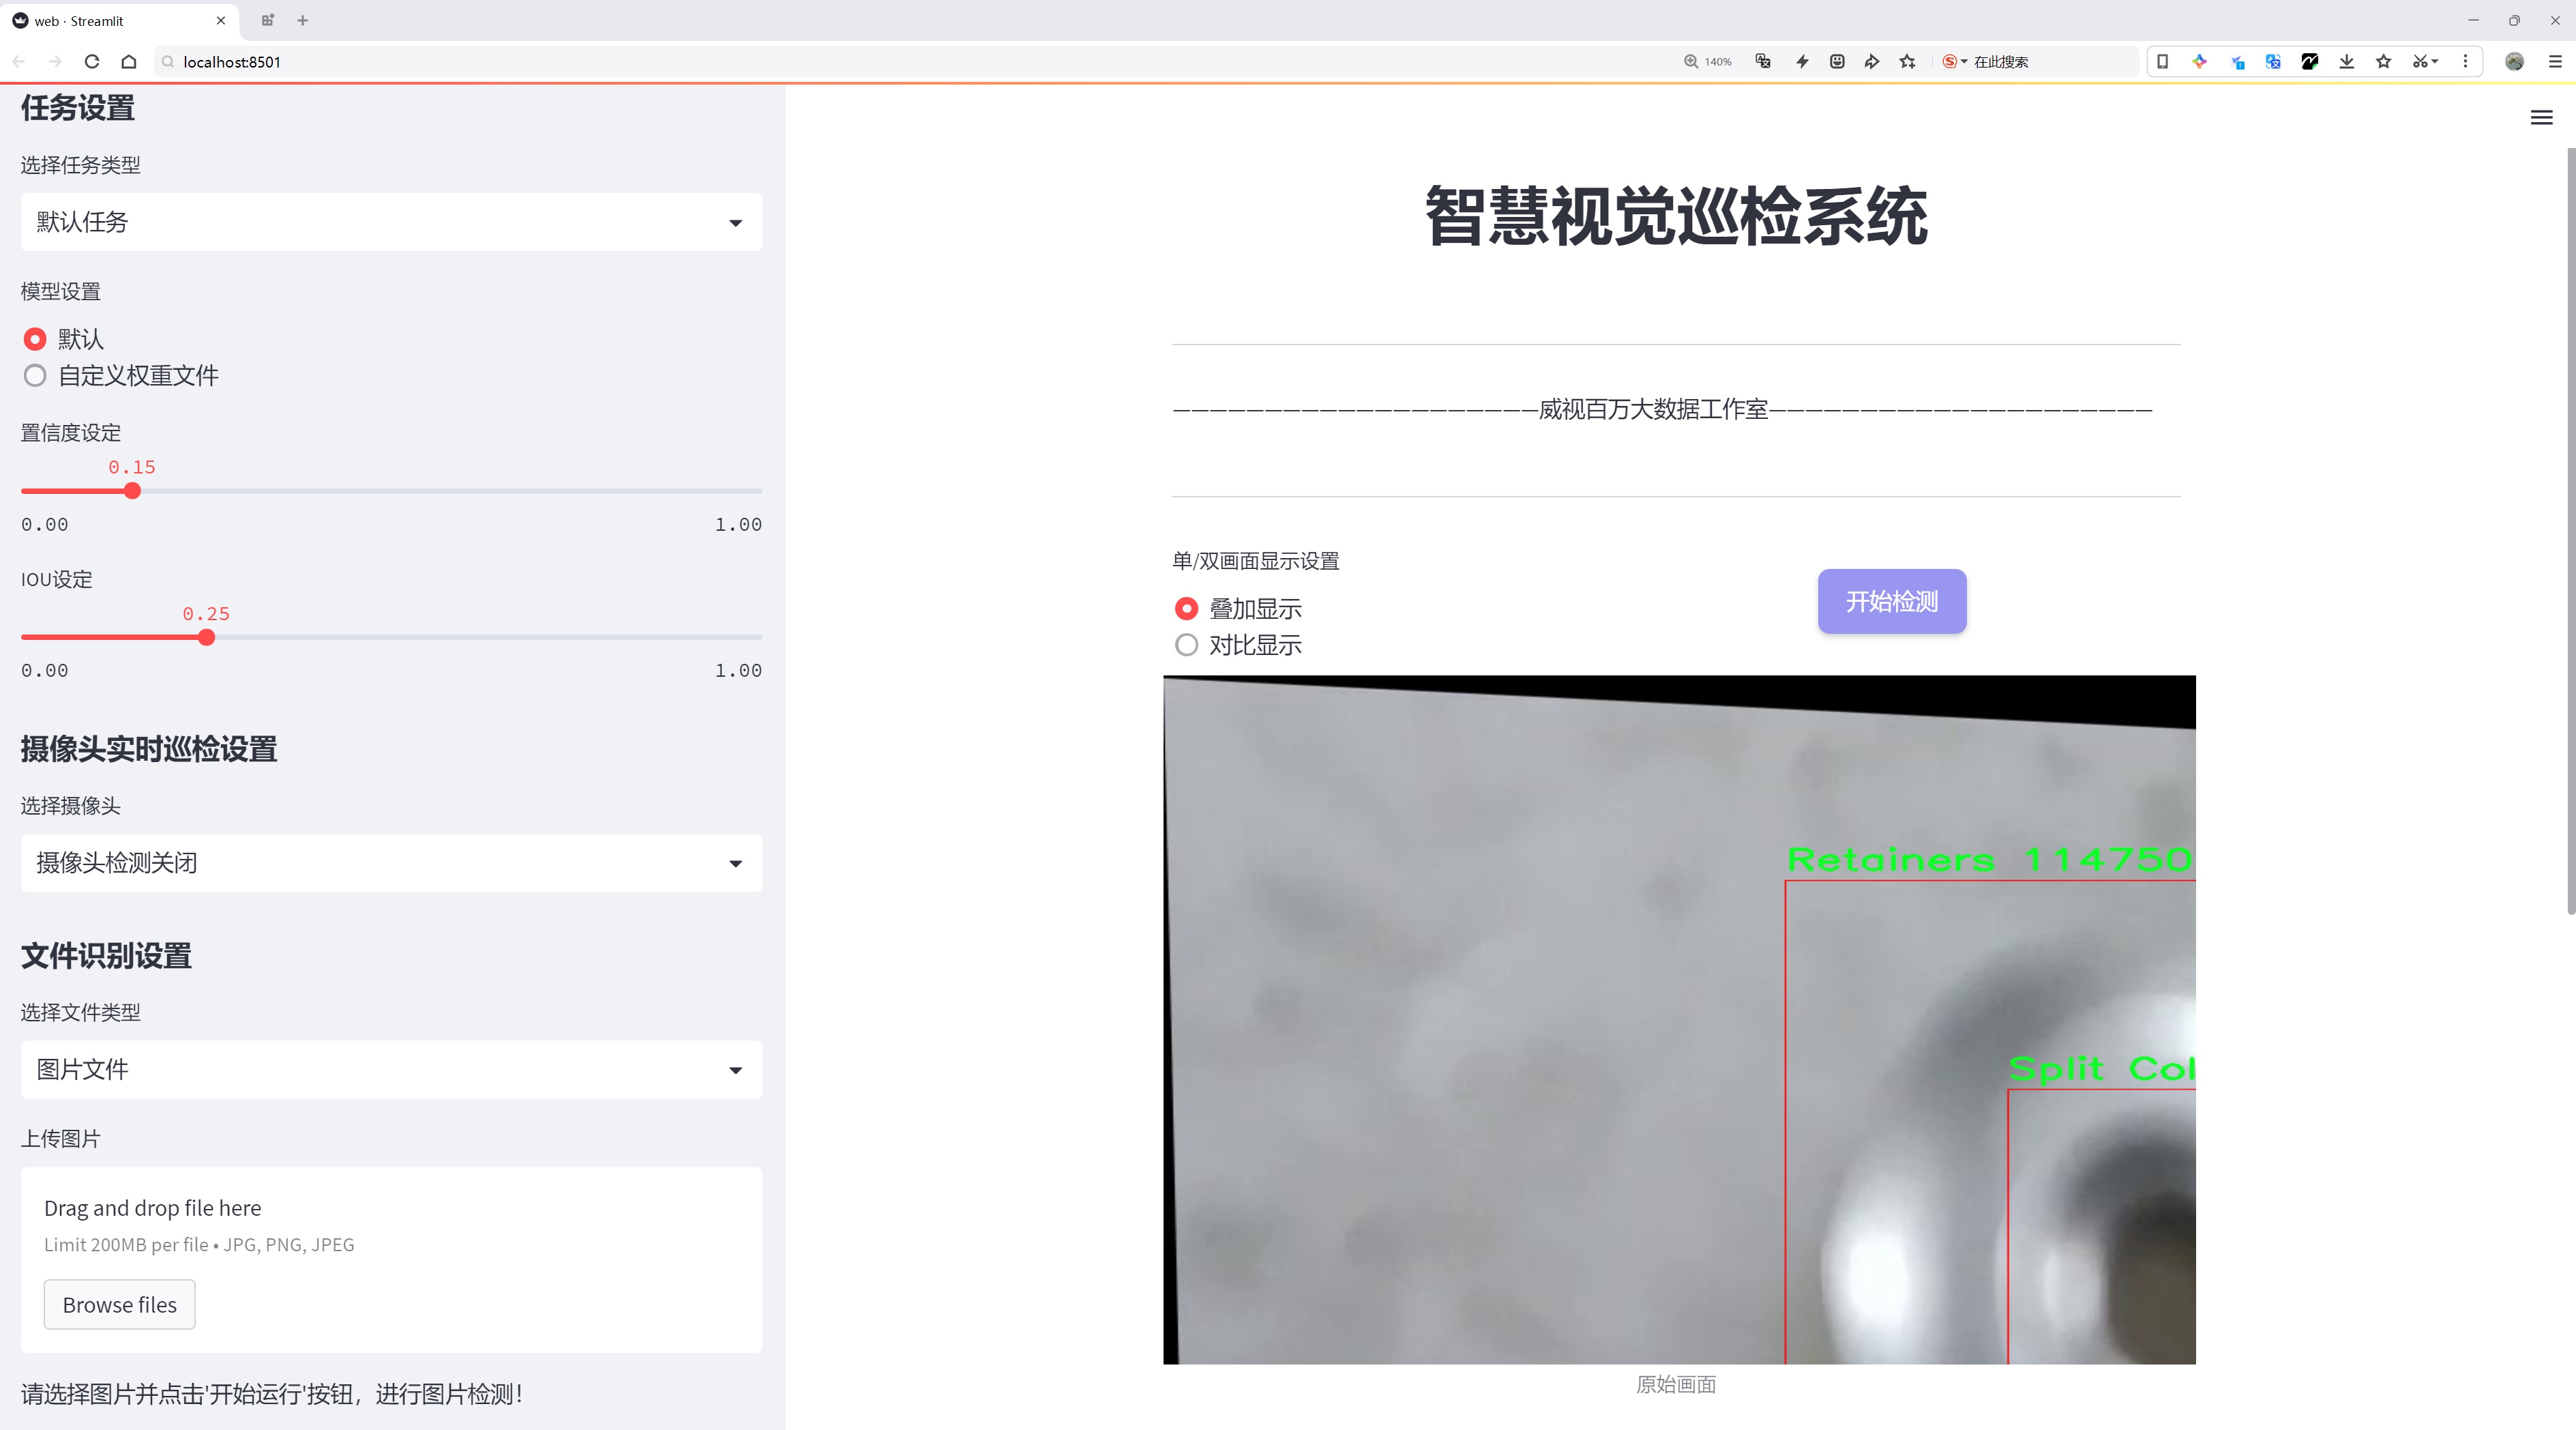Select the 对比显示 radio button
The height and width of the screenshot is (1430, 2576).
(1186, 645)
